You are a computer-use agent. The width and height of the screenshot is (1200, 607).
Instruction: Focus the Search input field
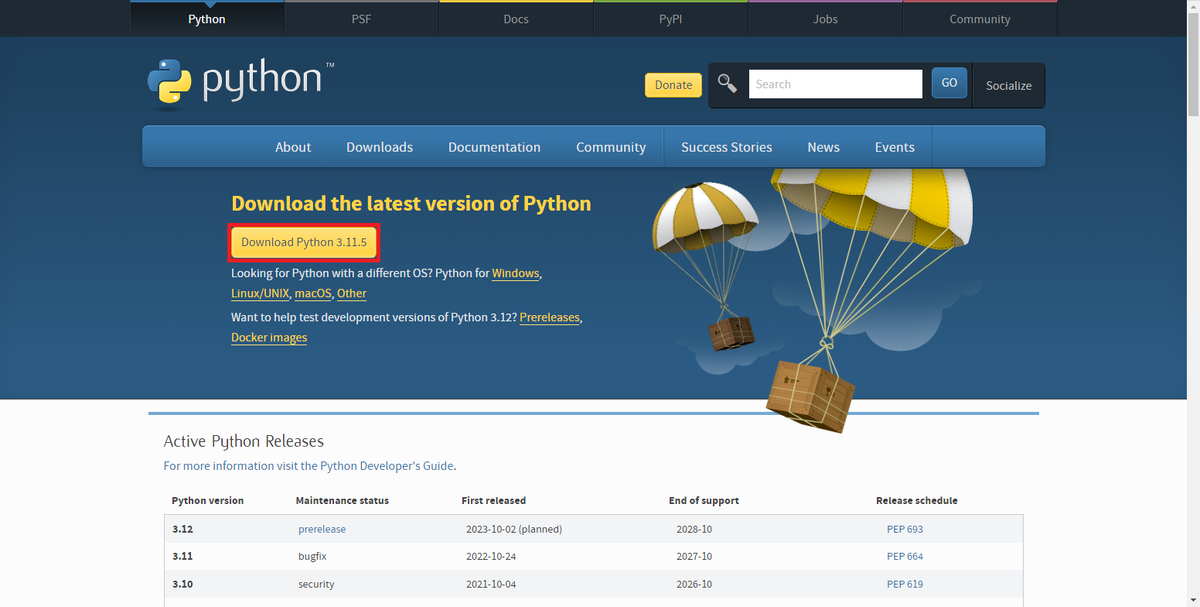point(835,84)
